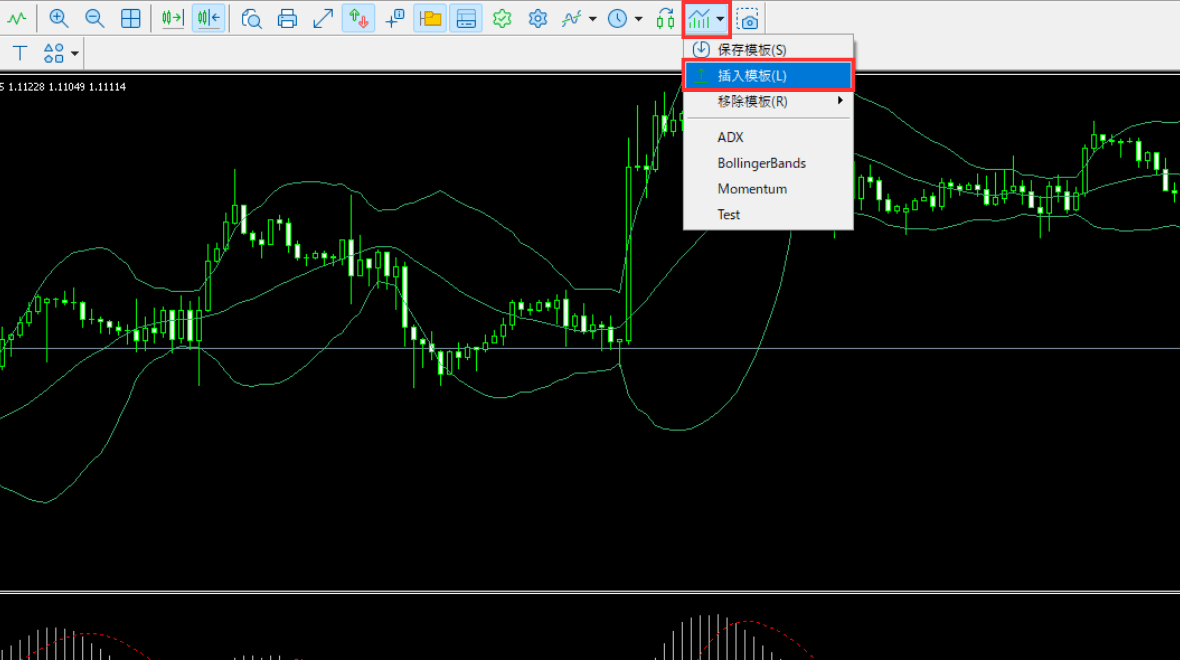Expand the indicators dropdown arrow
Screen dimensions: 1180x660
point(593,18)
